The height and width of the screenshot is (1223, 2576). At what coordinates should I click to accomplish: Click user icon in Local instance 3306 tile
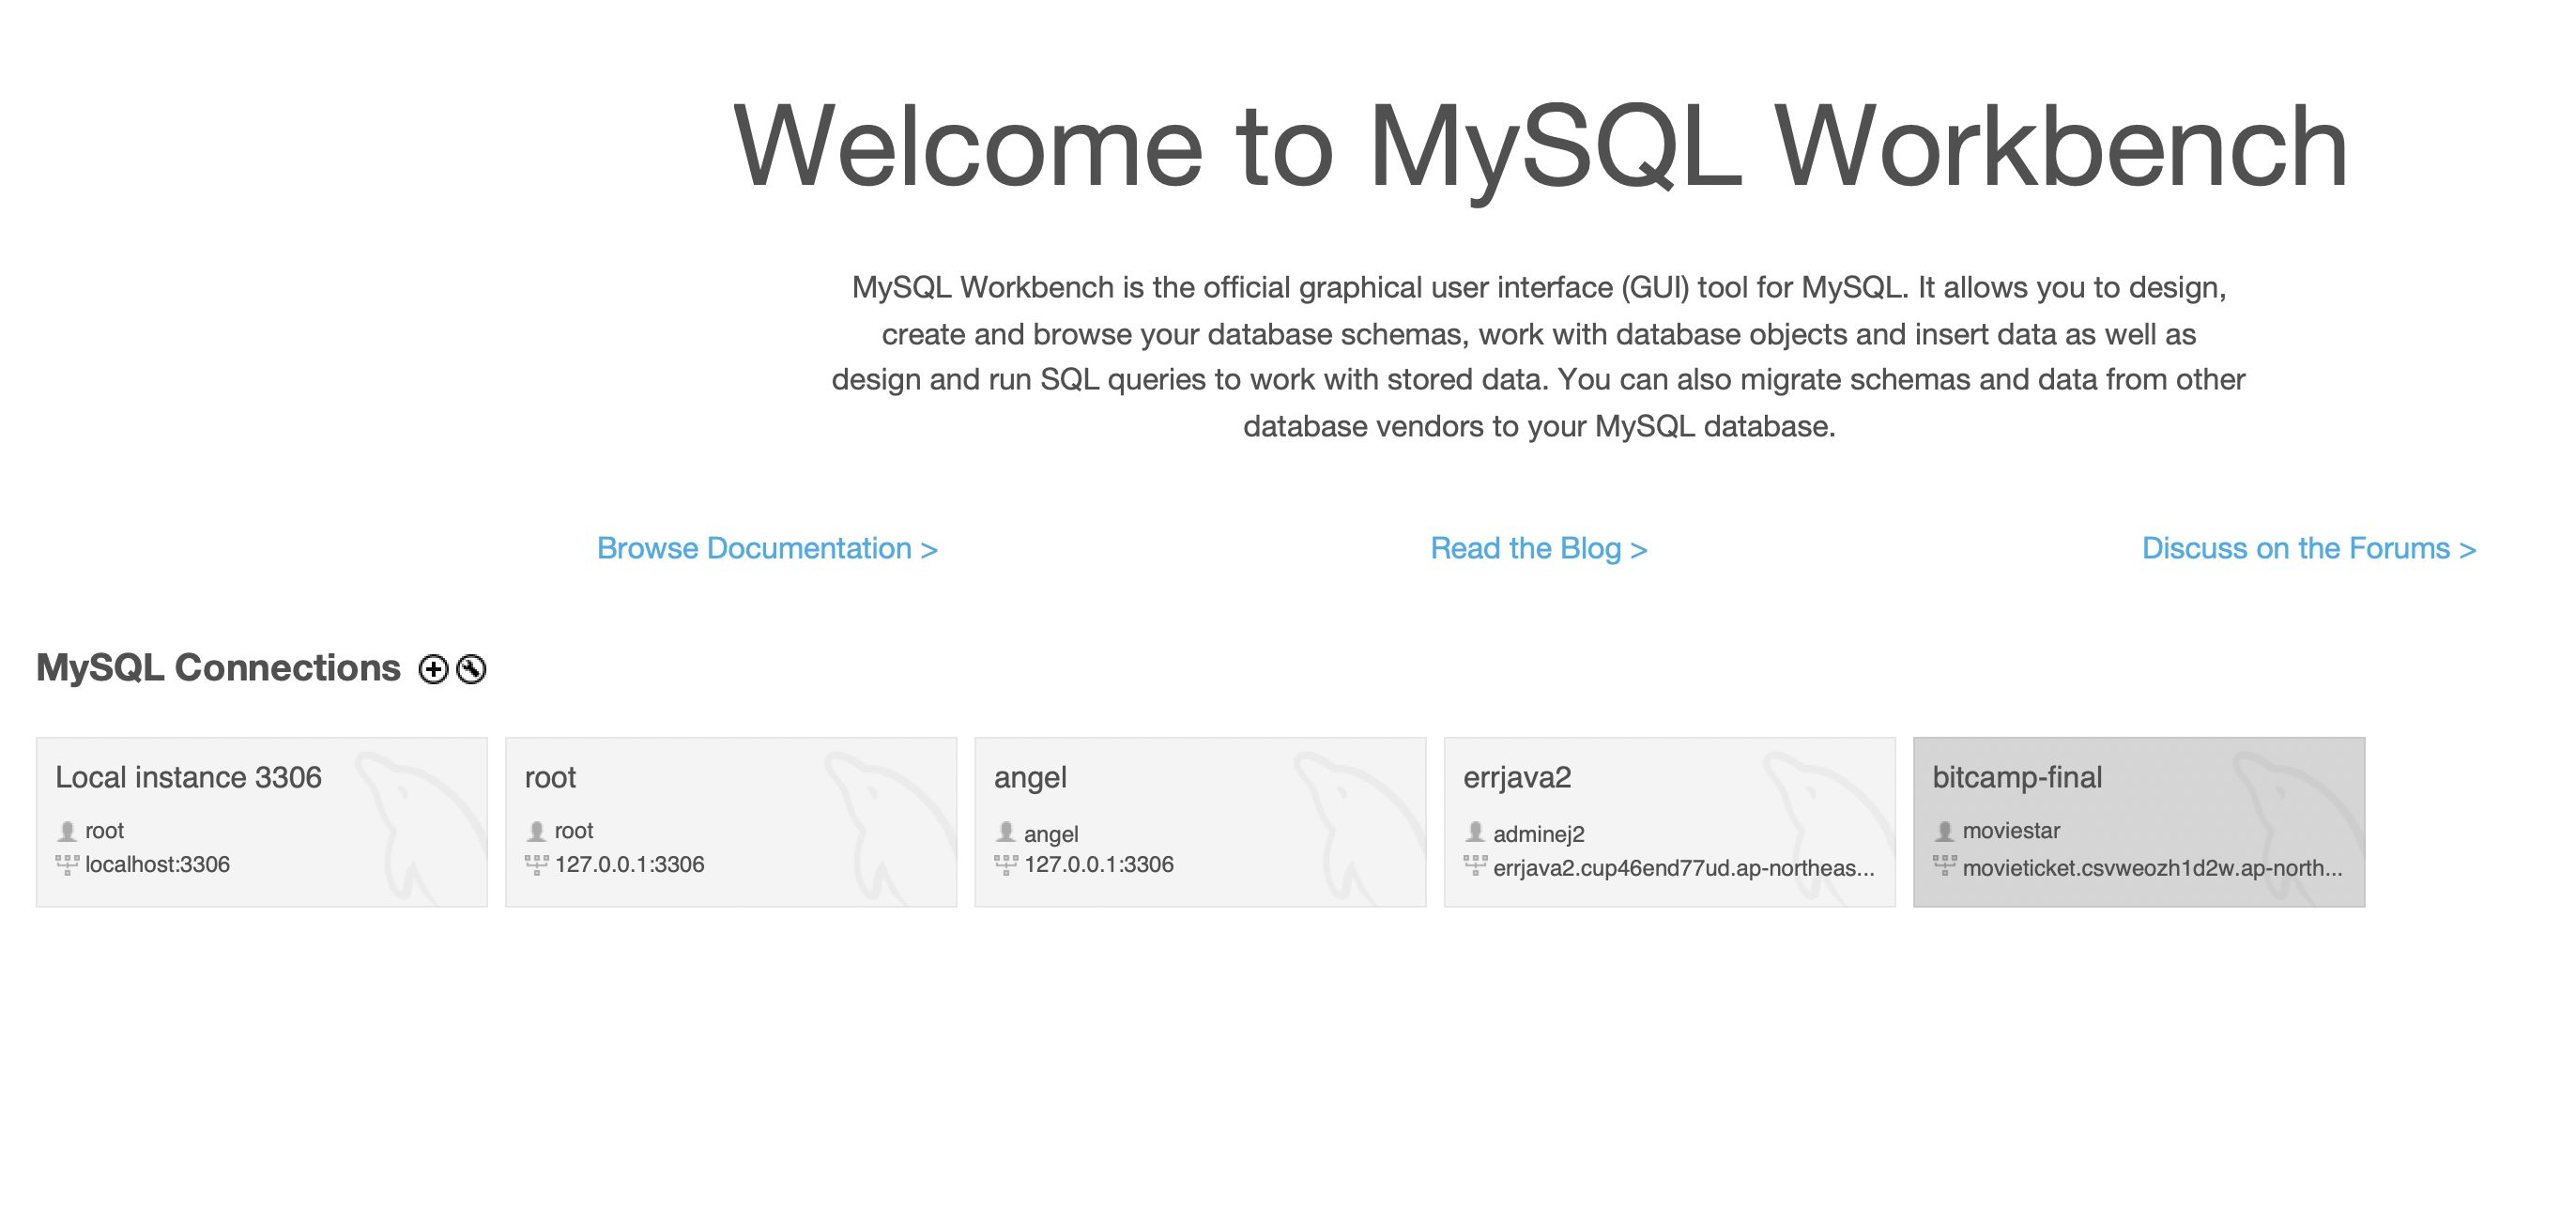click(x=67, y=831)
